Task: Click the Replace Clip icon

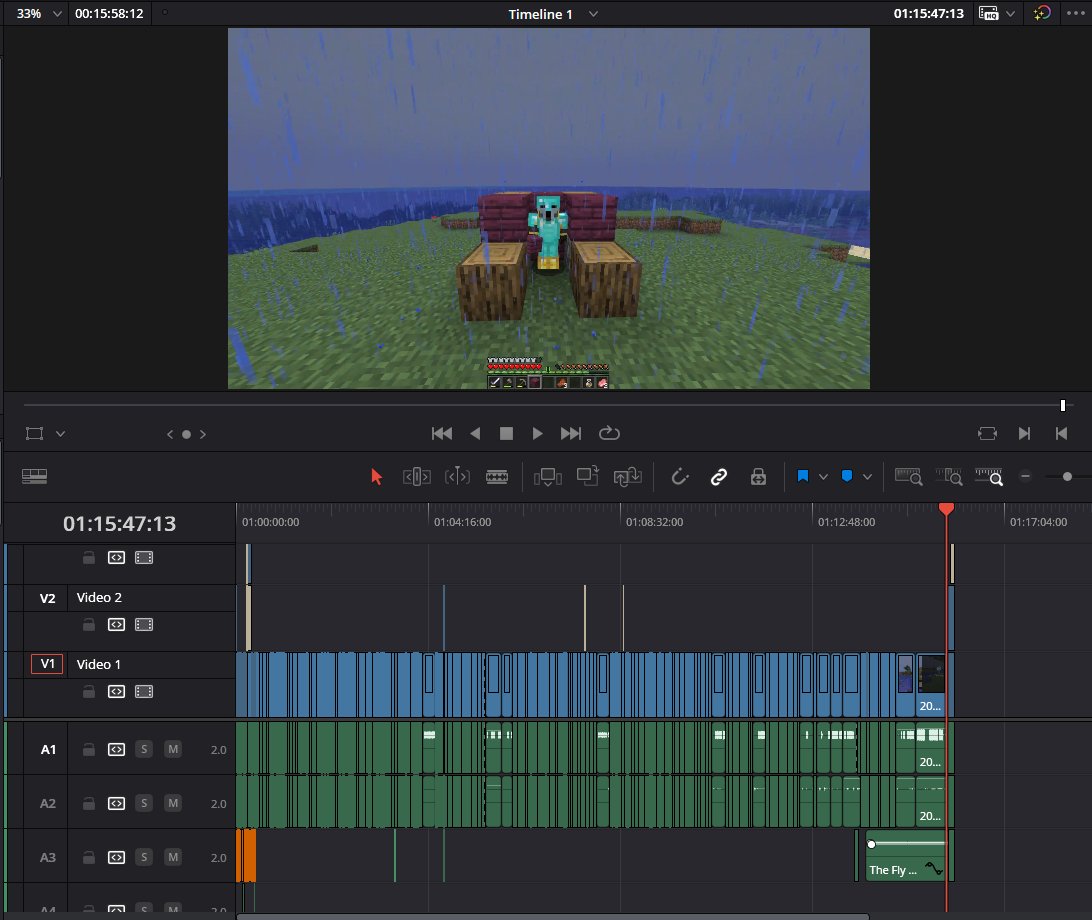Action: (x=627, y=477)
